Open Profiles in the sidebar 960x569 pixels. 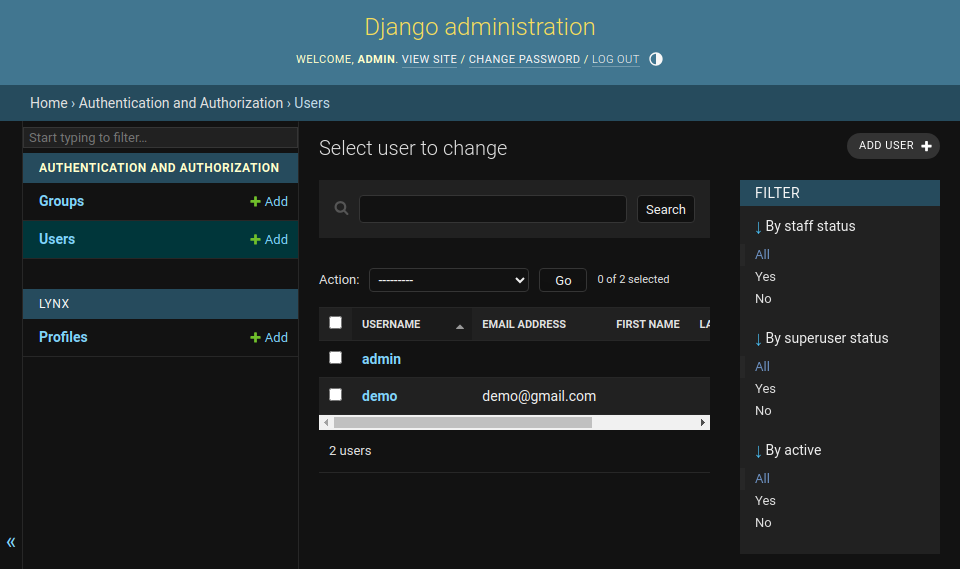pyautogui.click(x=63, y=337)
